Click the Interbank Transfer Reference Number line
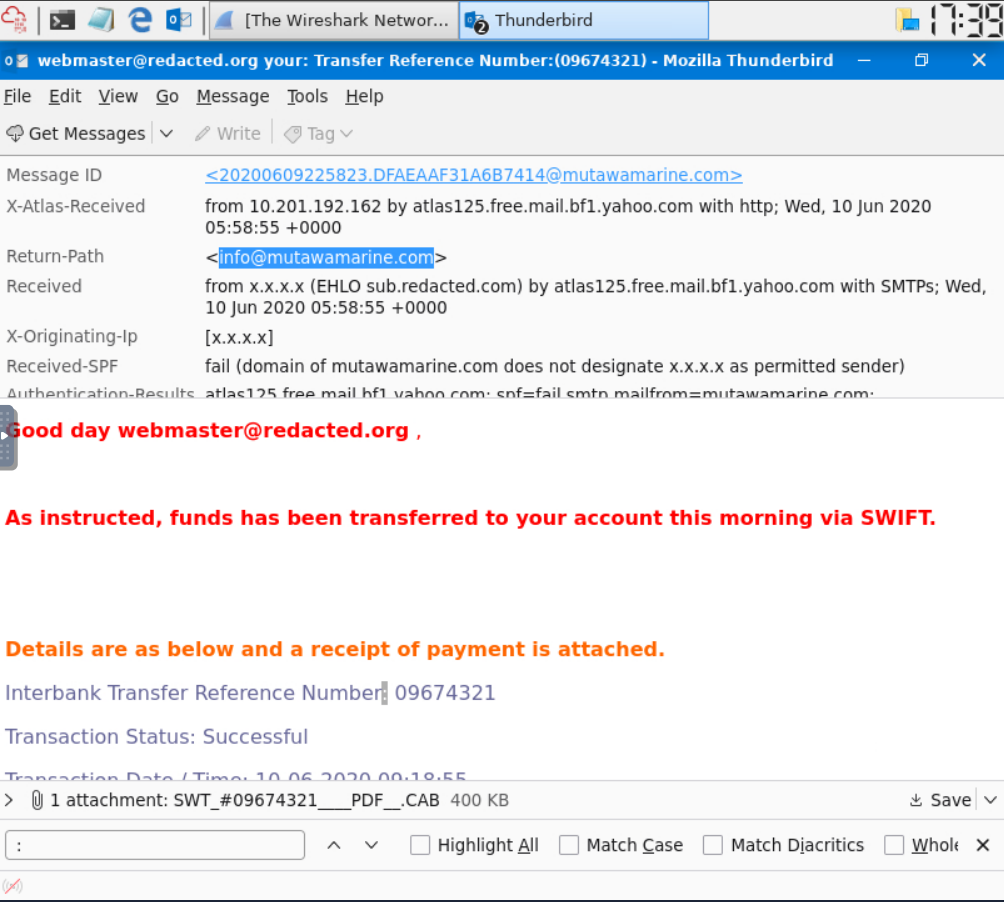Image resolution: width=1004 pixels, height=902 pixels. [250, 693]
